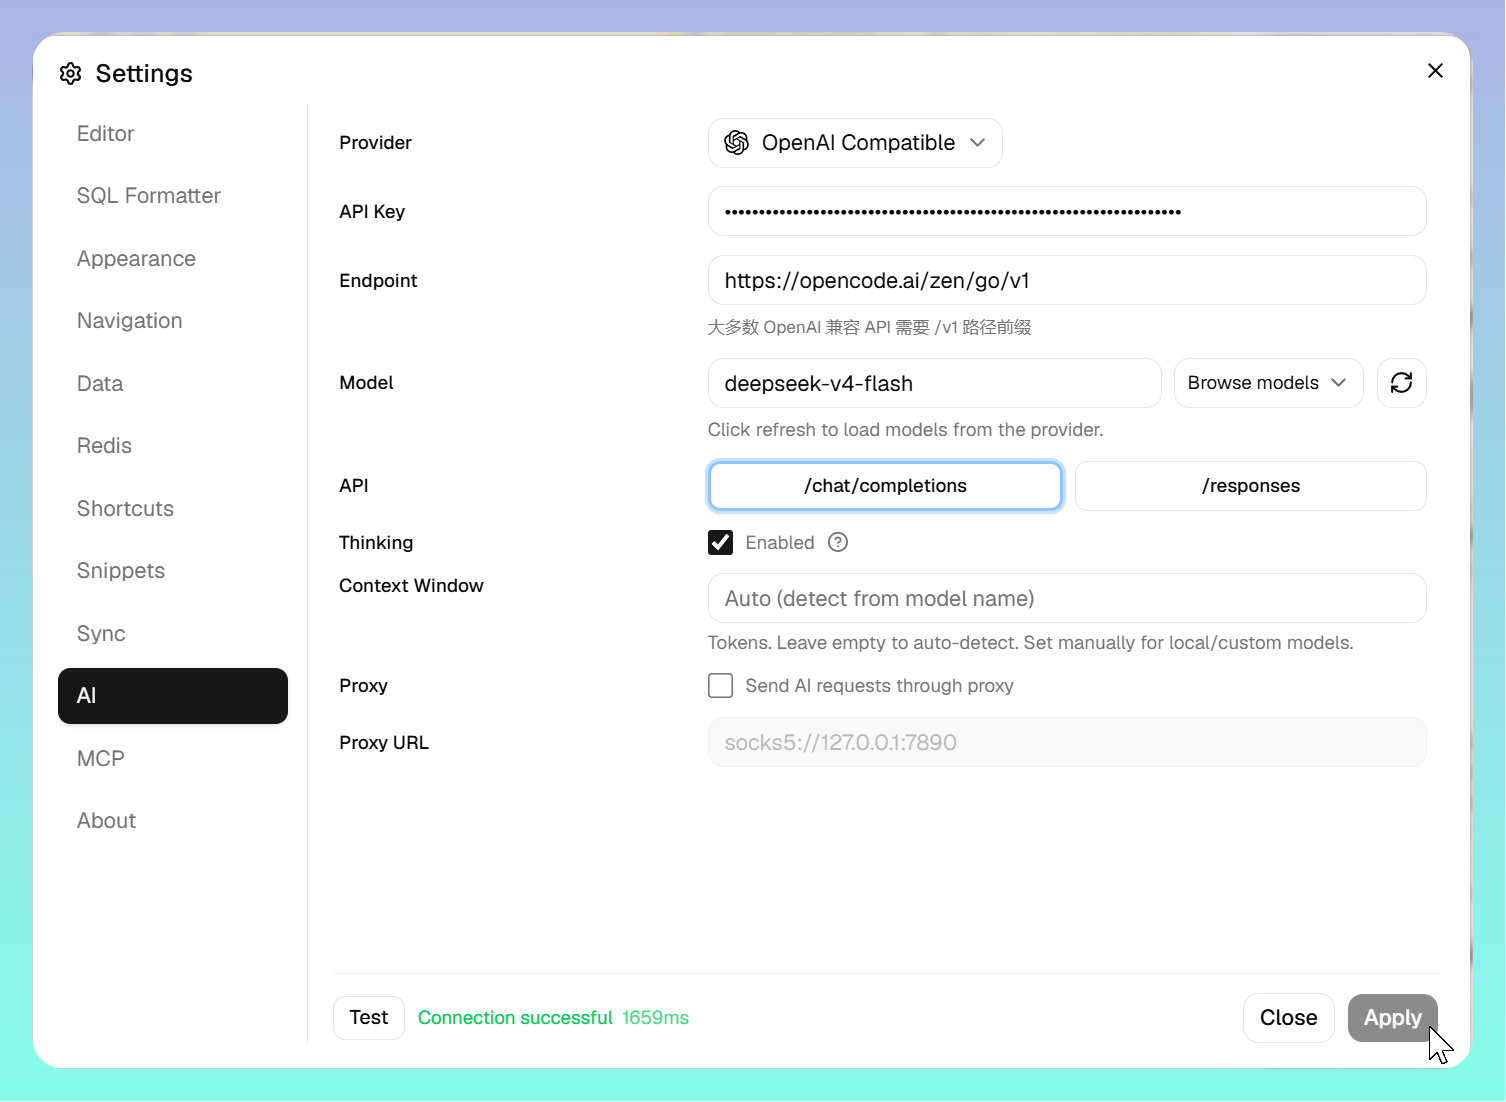The image size is (1506, 1102).
Task: Open the Provider OpenAI Compatible dropdown
Action: point(855,143)
